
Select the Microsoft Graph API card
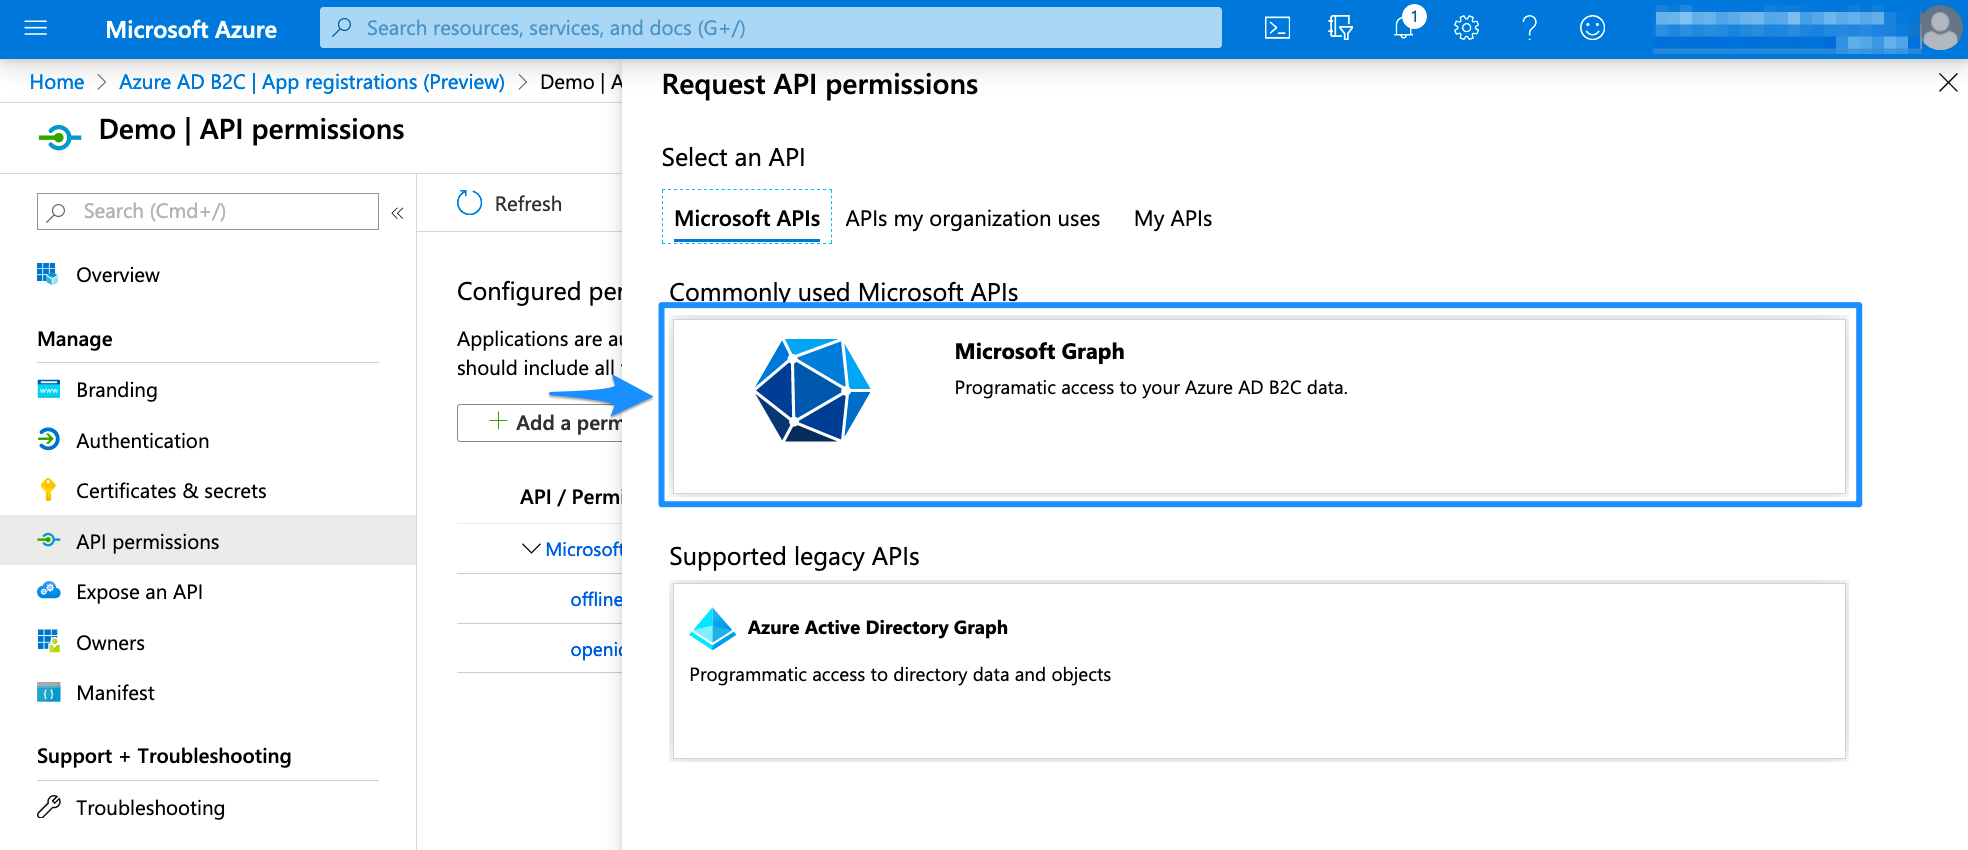coord(1258,405)
